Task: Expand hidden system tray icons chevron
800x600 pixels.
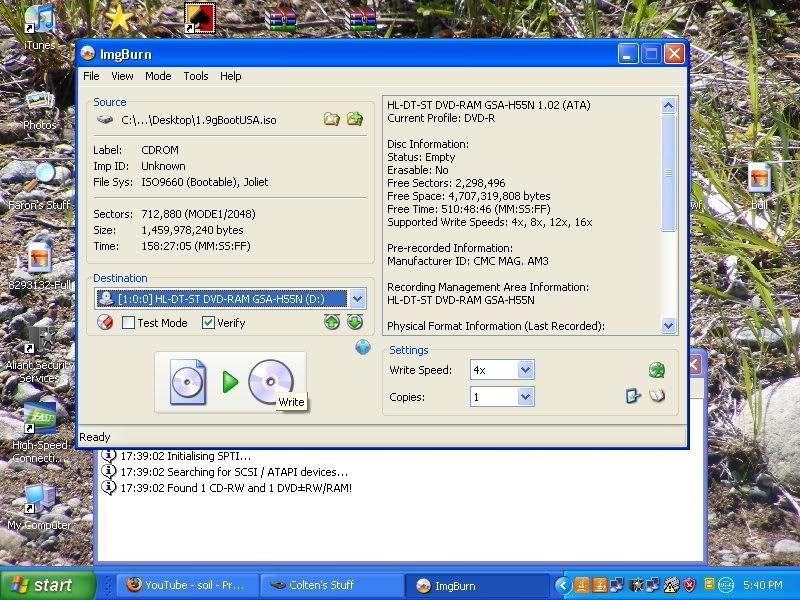Action: click(563, 585)
